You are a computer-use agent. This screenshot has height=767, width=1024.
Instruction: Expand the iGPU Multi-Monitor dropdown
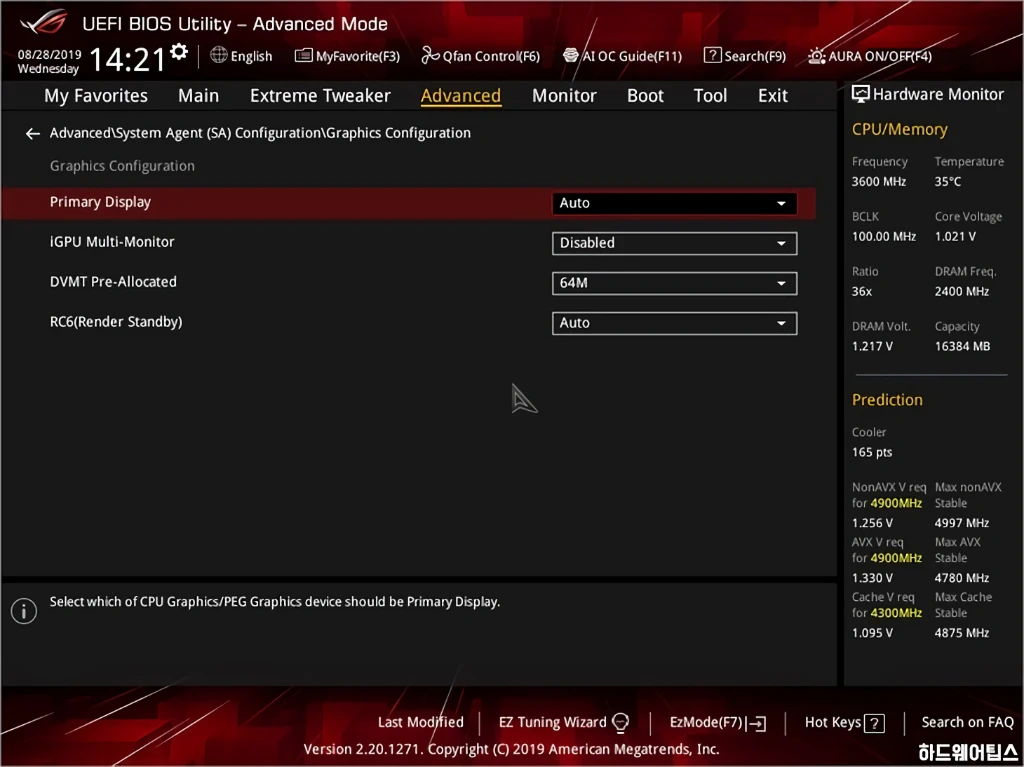(x=674, y=243)
